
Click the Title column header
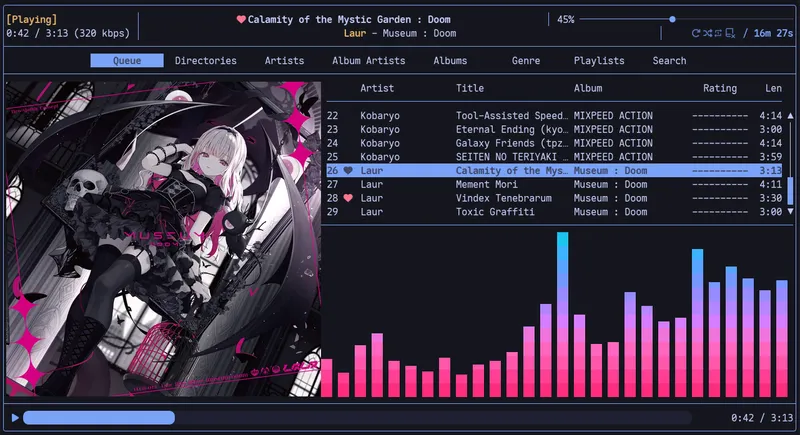[x=470, y=88]
